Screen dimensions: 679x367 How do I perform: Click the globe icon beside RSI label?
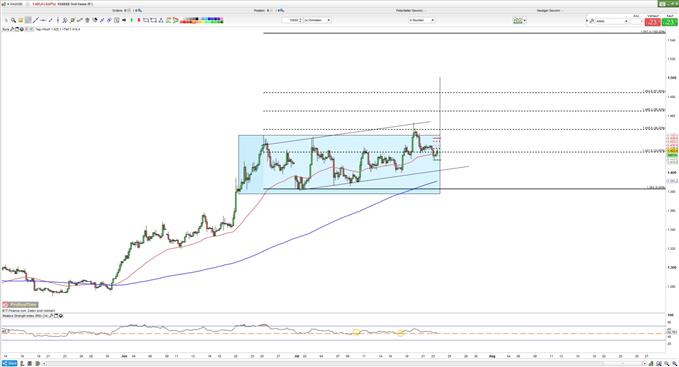61,316
